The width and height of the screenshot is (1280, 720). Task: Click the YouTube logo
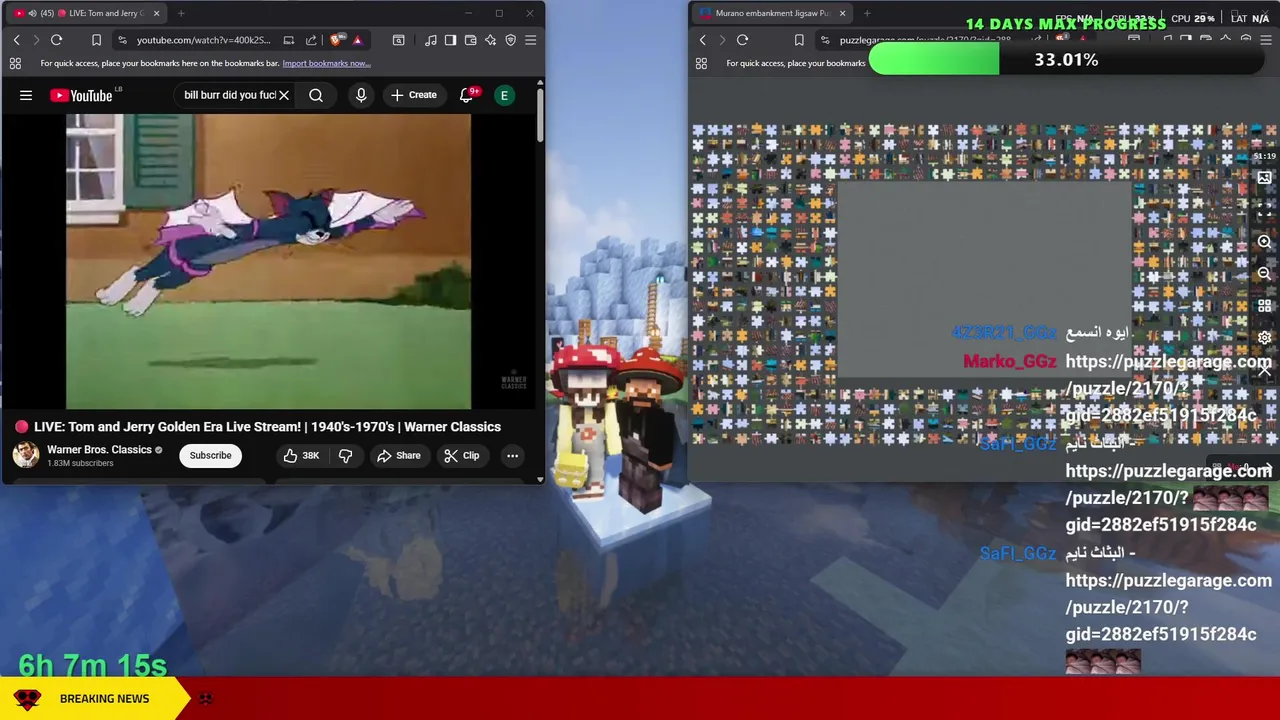pyautogui.click(x=82, y=95)
